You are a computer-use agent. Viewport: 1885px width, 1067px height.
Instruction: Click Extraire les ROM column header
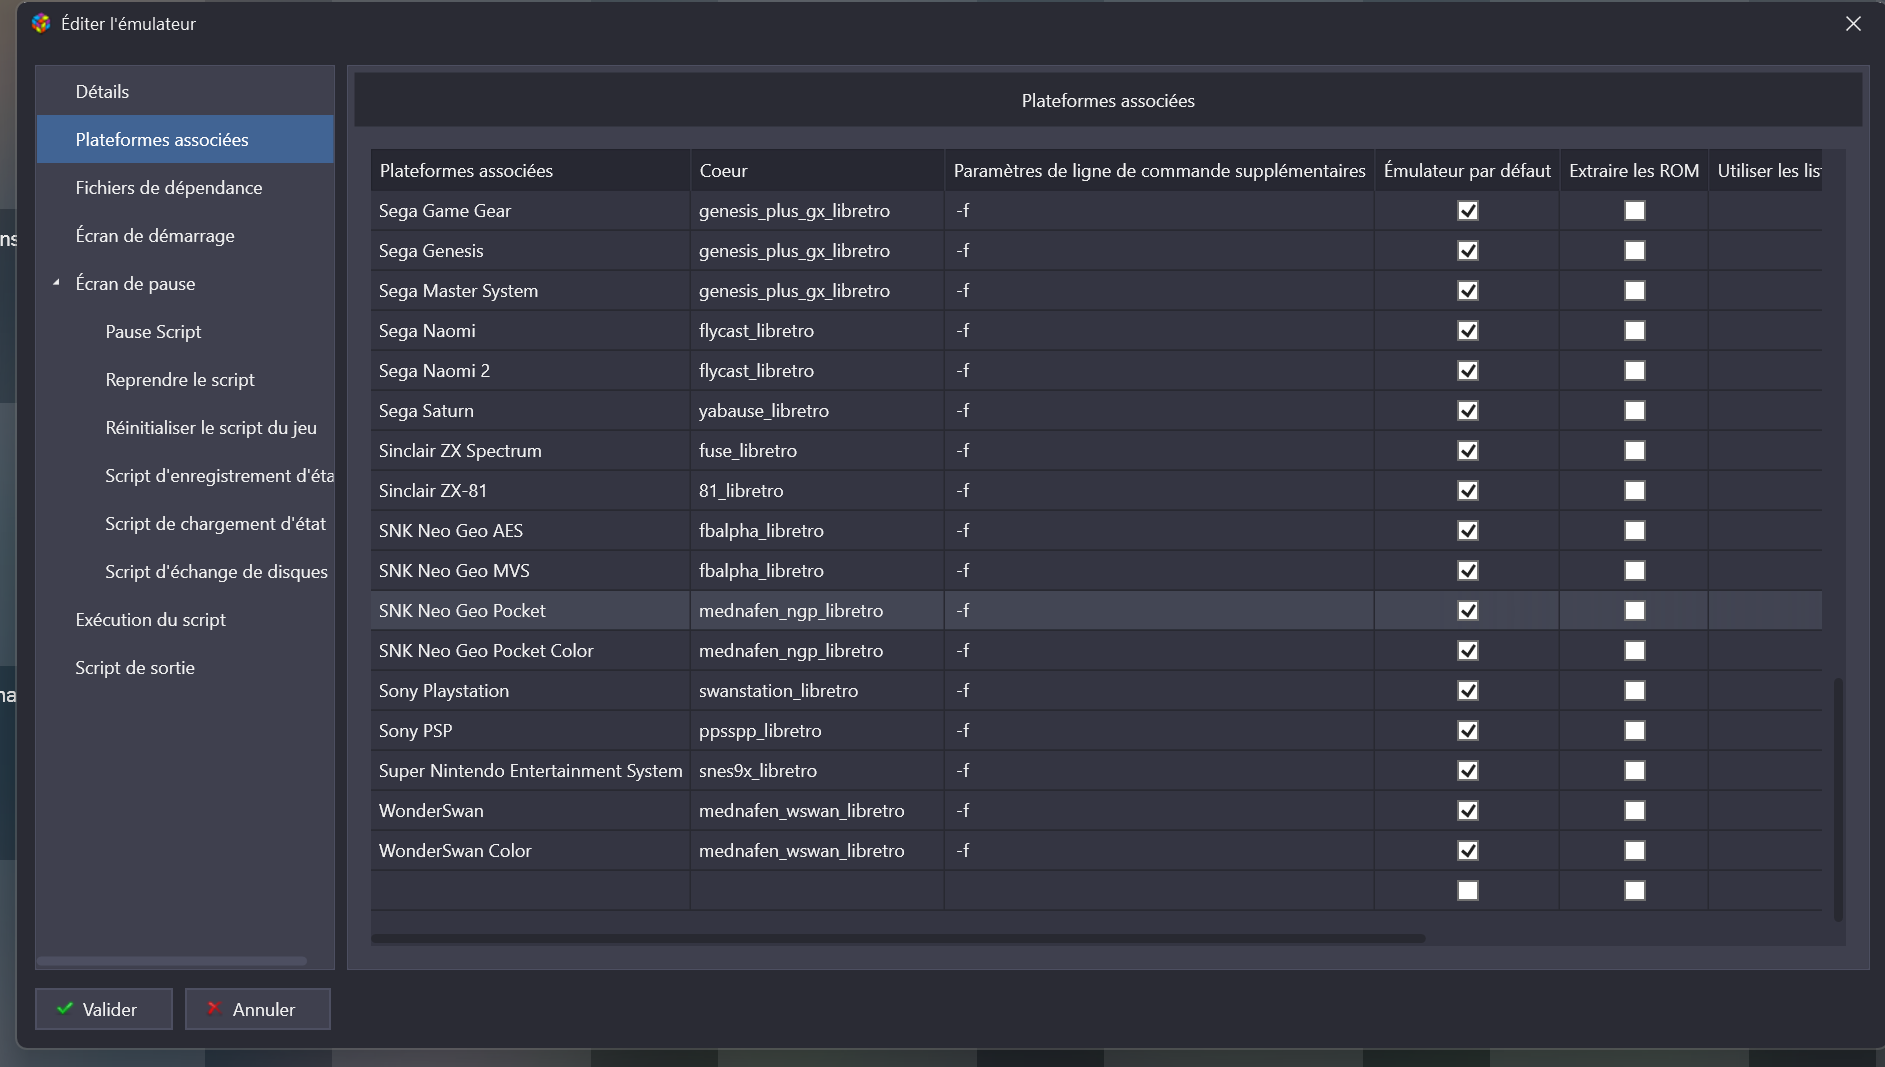pos(1634,170)
